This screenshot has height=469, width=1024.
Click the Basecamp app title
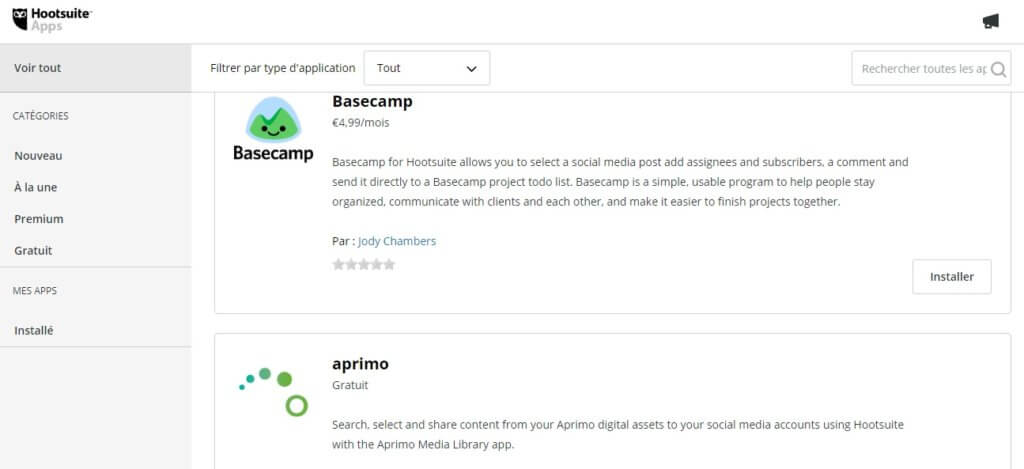tap(372, 102)
